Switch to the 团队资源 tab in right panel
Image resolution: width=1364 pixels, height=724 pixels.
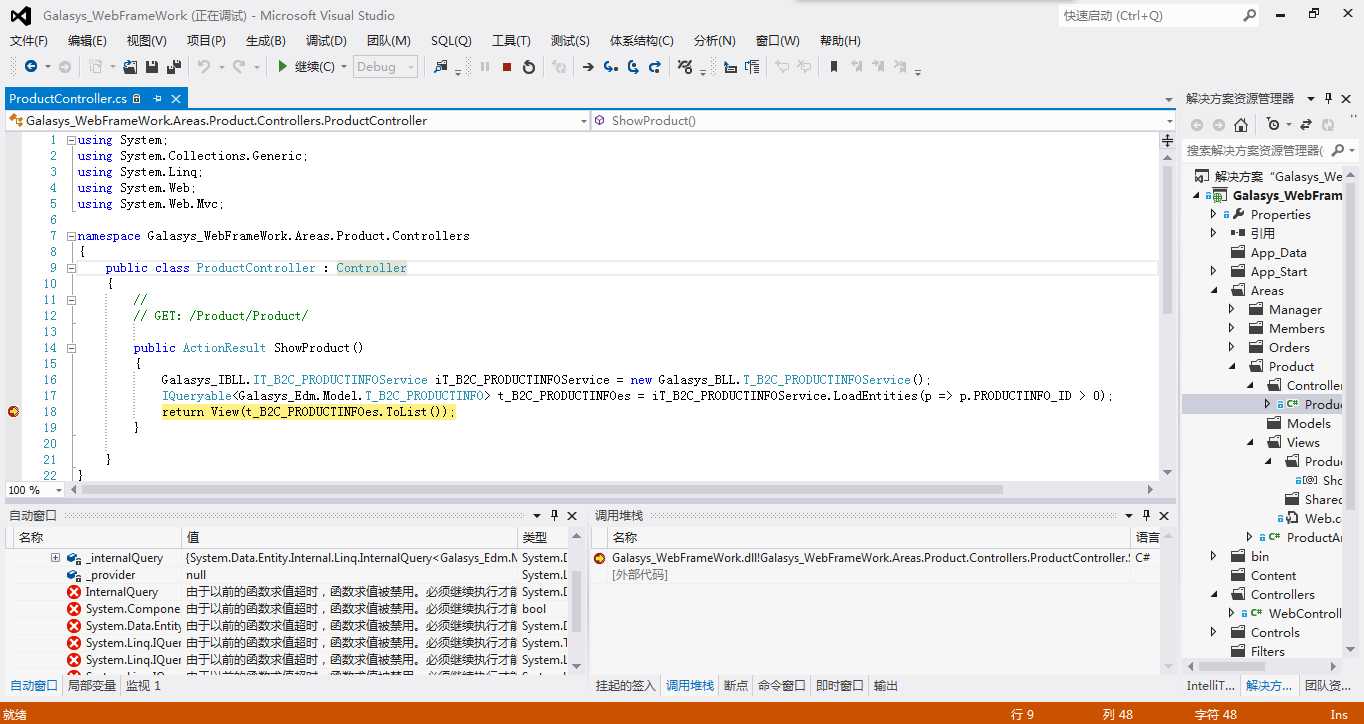(x=1330, y=686)
